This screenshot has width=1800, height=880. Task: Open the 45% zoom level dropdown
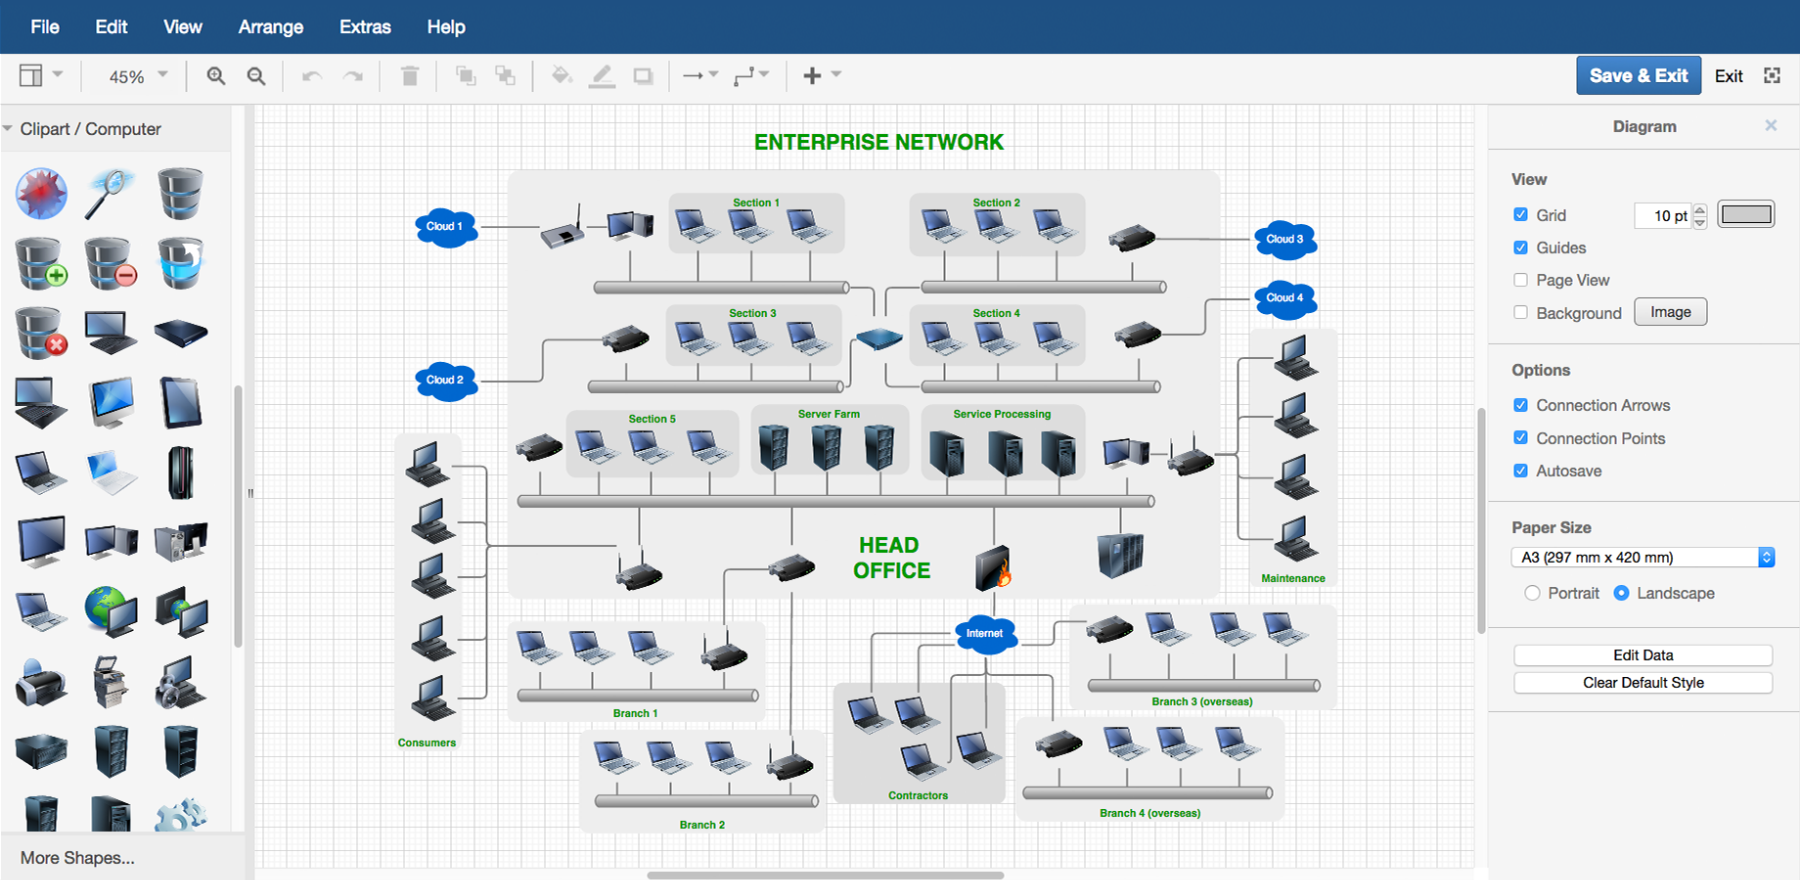click(x=138, y=76)
